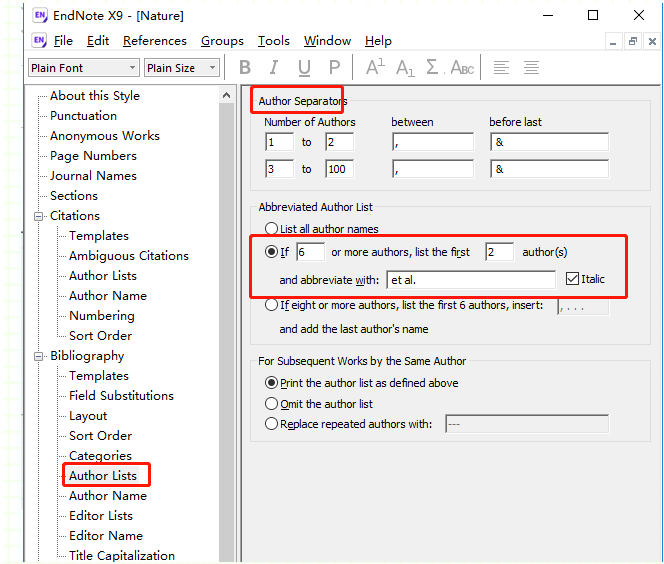The image size is (664, 564).
Task: Collapse the Citations tree node
Action: 39,216
